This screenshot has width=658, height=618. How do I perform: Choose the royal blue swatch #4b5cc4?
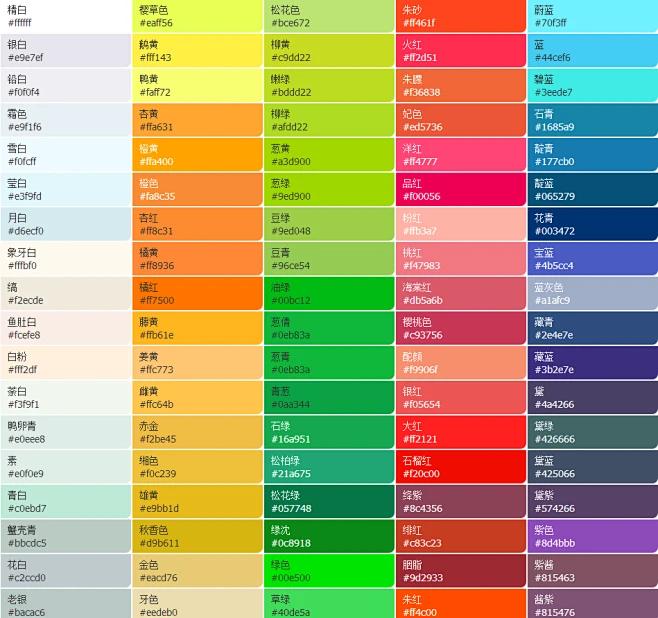point(592,259)
